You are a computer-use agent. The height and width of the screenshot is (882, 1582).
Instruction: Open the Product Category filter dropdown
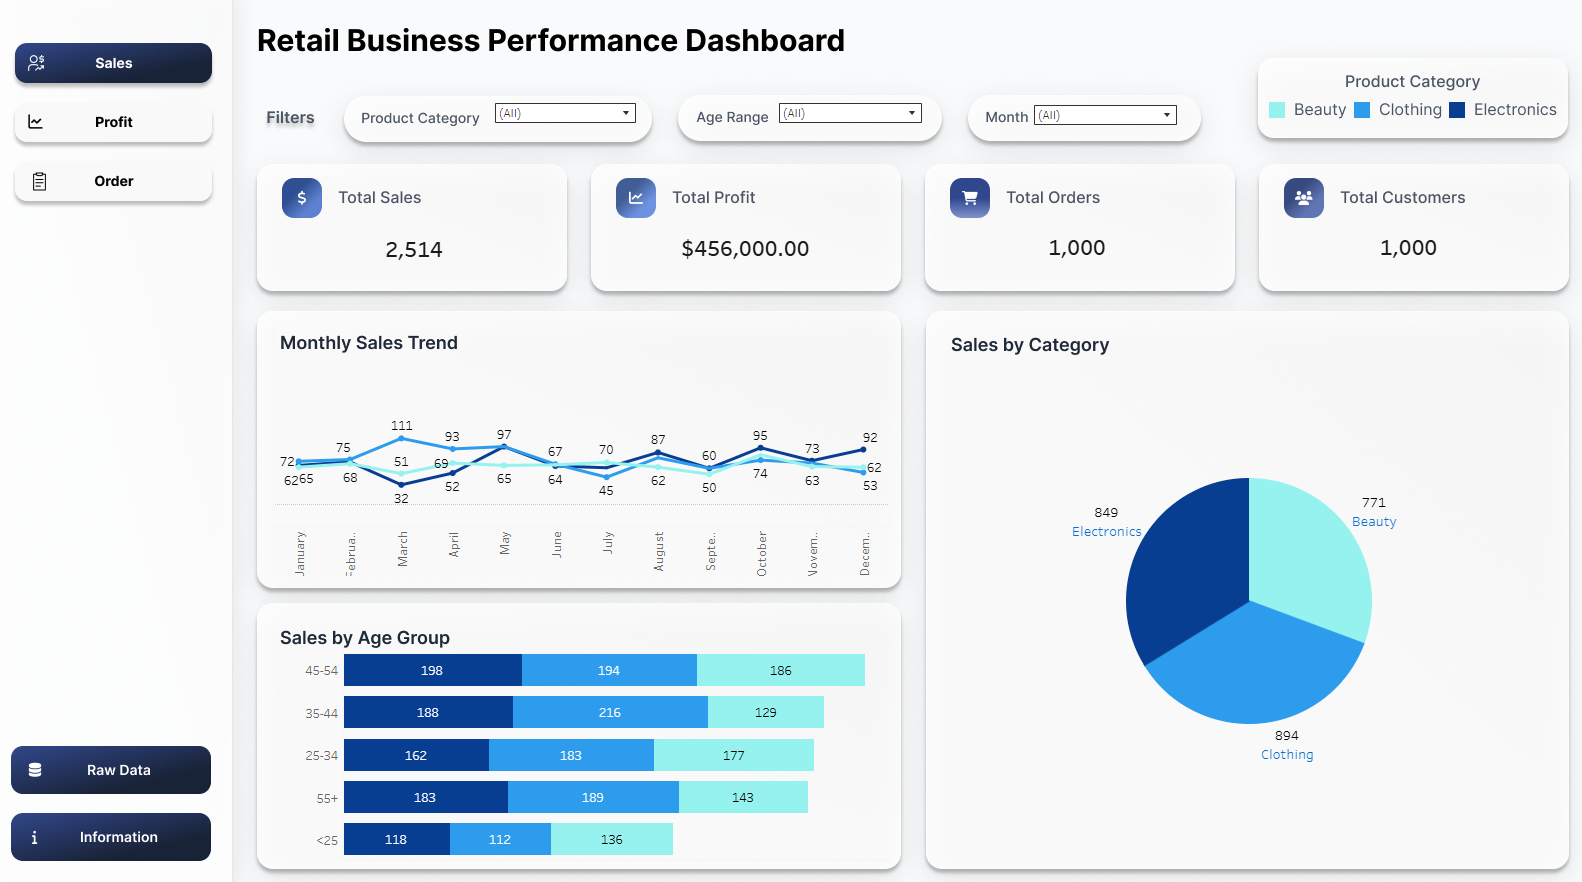[565, 113]
